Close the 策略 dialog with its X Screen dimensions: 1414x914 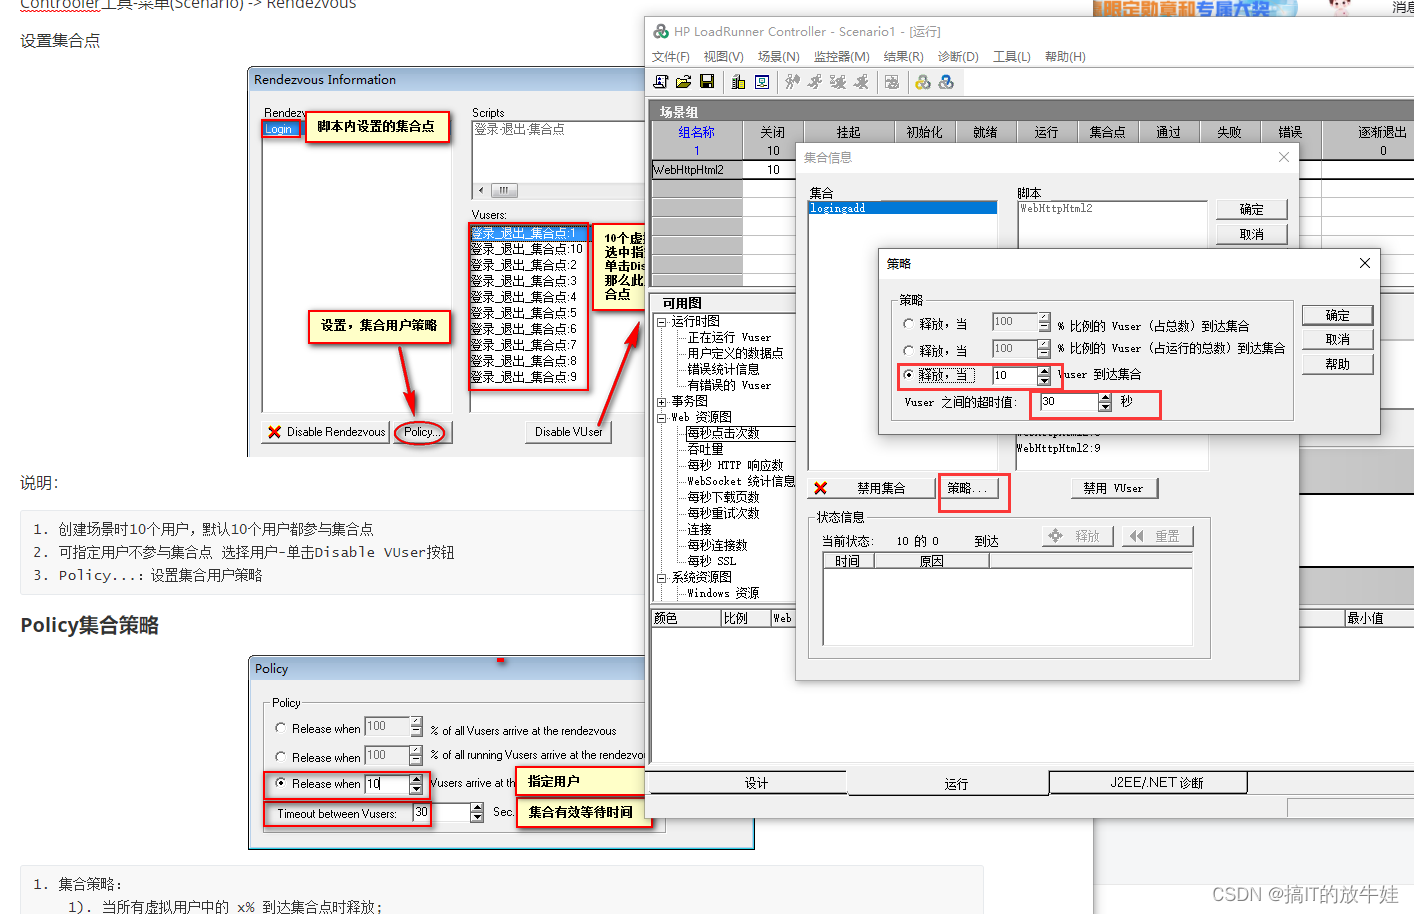1365,263
